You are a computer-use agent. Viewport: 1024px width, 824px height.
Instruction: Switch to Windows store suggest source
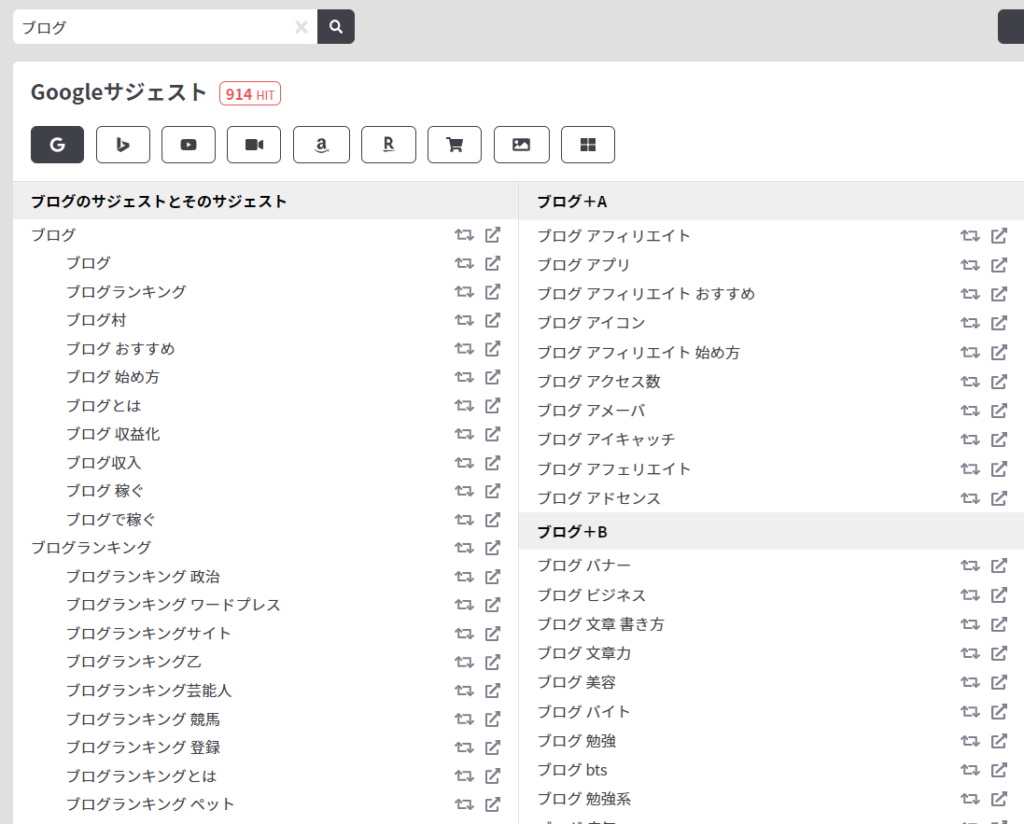588,144
